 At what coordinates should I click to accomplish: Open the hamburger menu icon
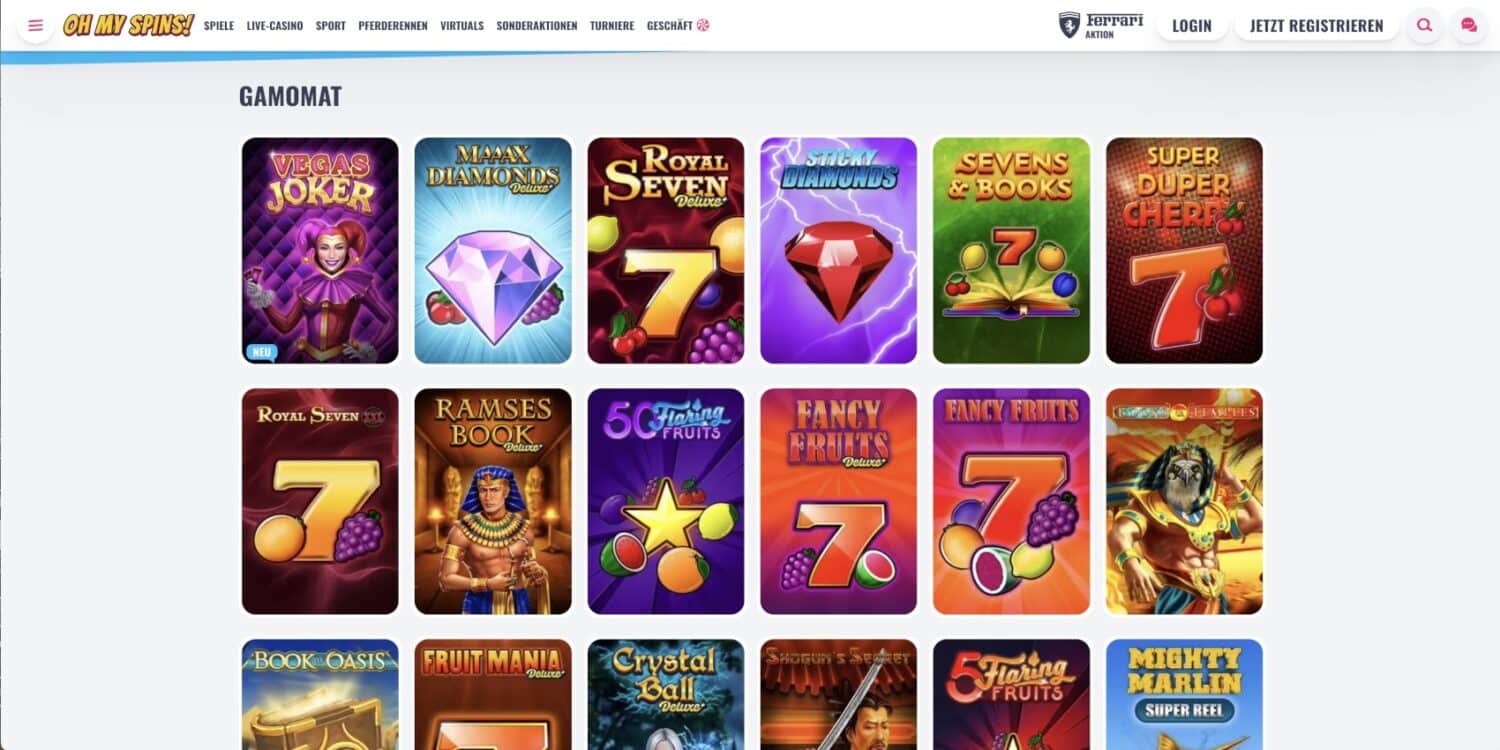35,25
